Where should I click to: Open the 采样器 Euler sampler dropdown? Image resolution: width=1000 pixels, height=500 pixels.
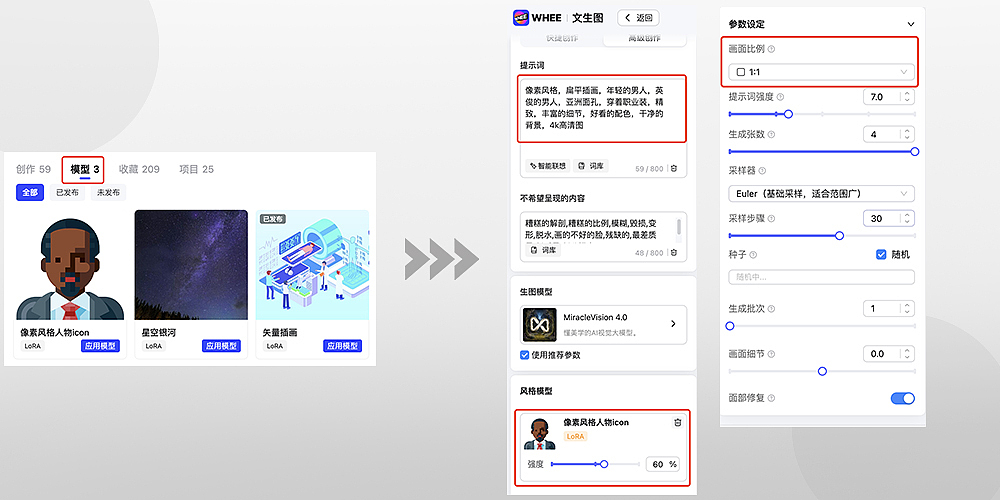pyautogui.click(x=821, y=193)
